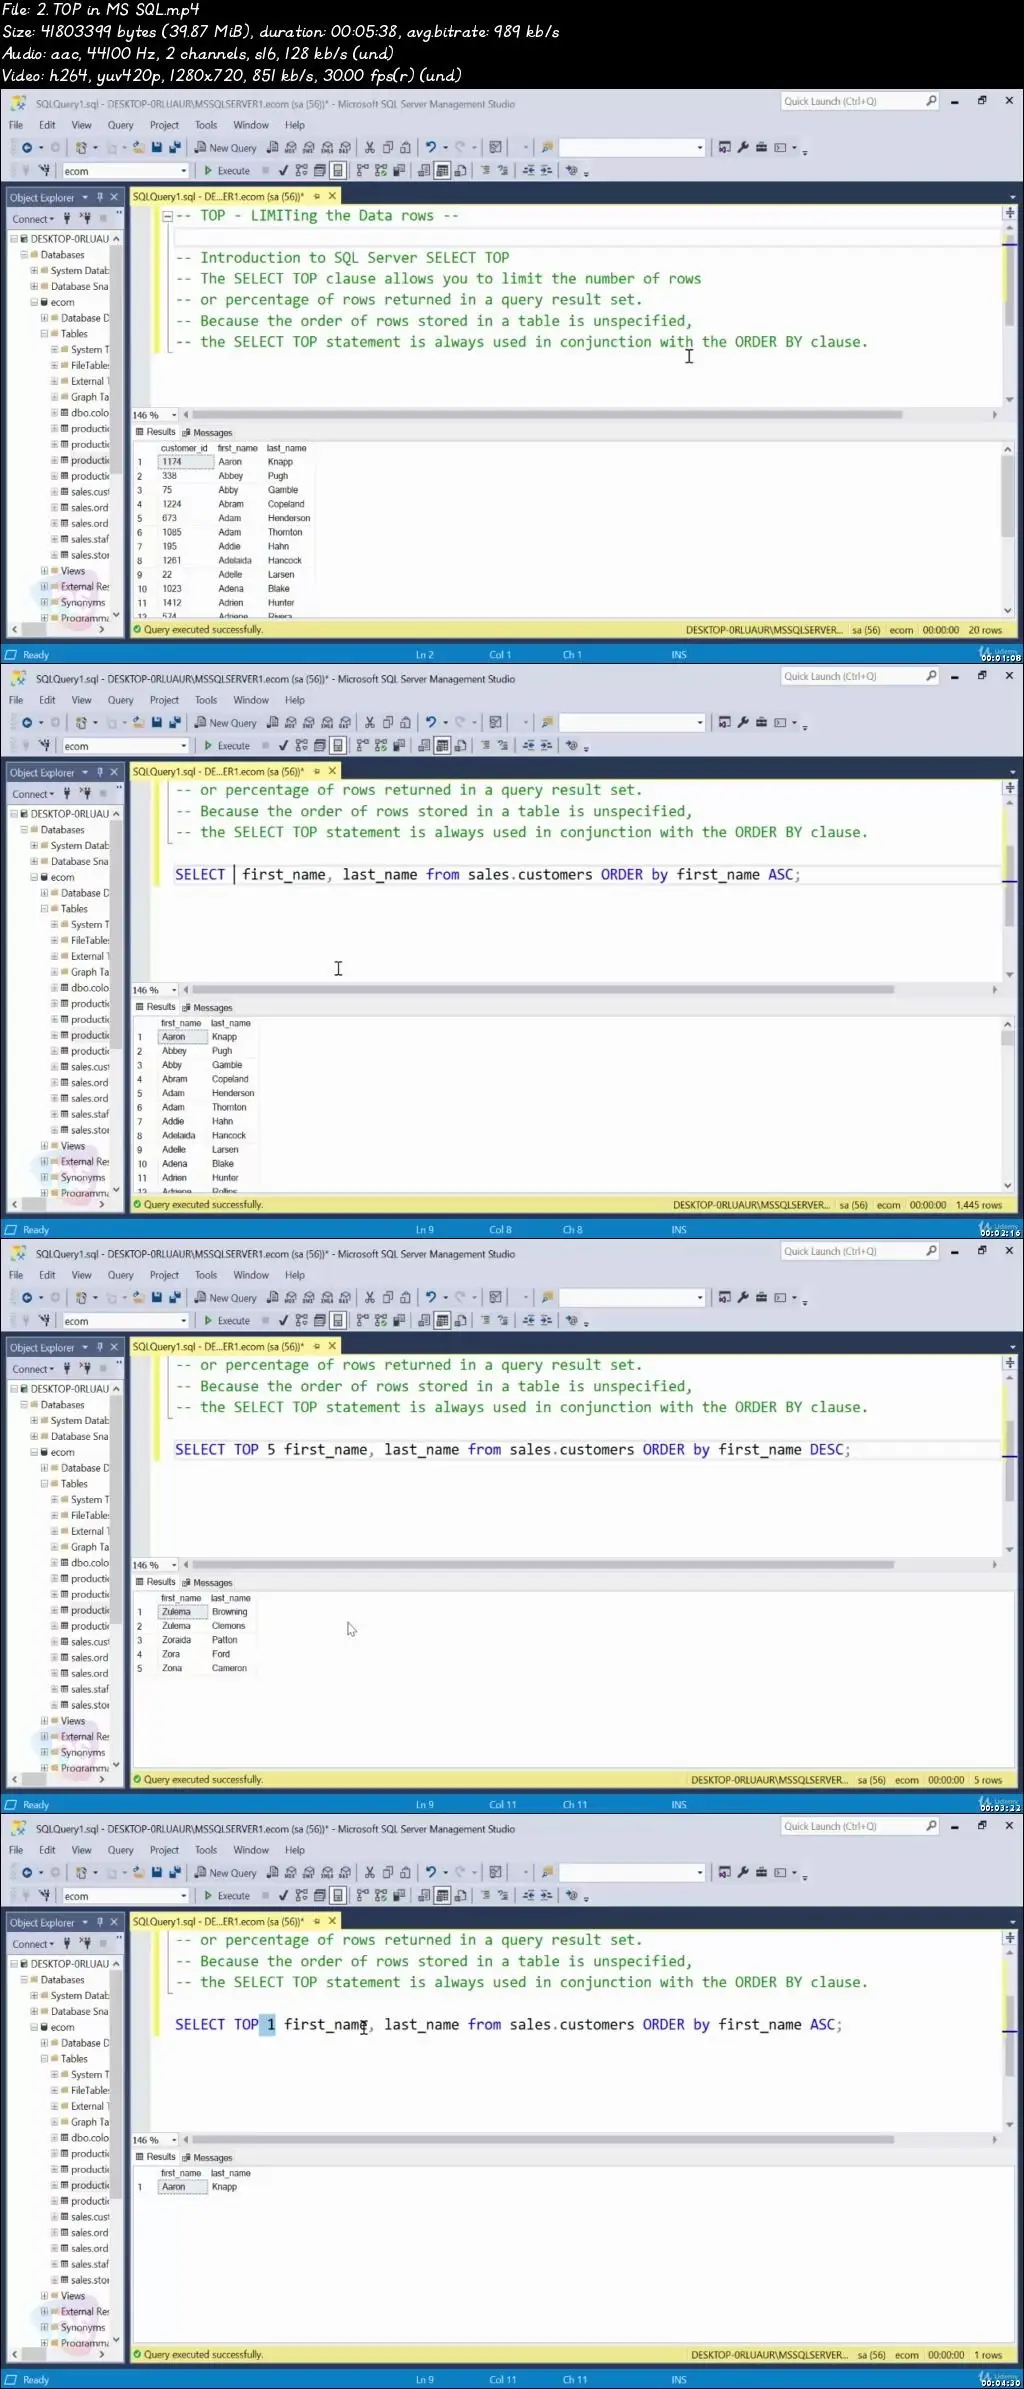Screen dimensions: 1024x2389
Task: Click the Parse checkmark in the second frame
Action: click(283, 746)
